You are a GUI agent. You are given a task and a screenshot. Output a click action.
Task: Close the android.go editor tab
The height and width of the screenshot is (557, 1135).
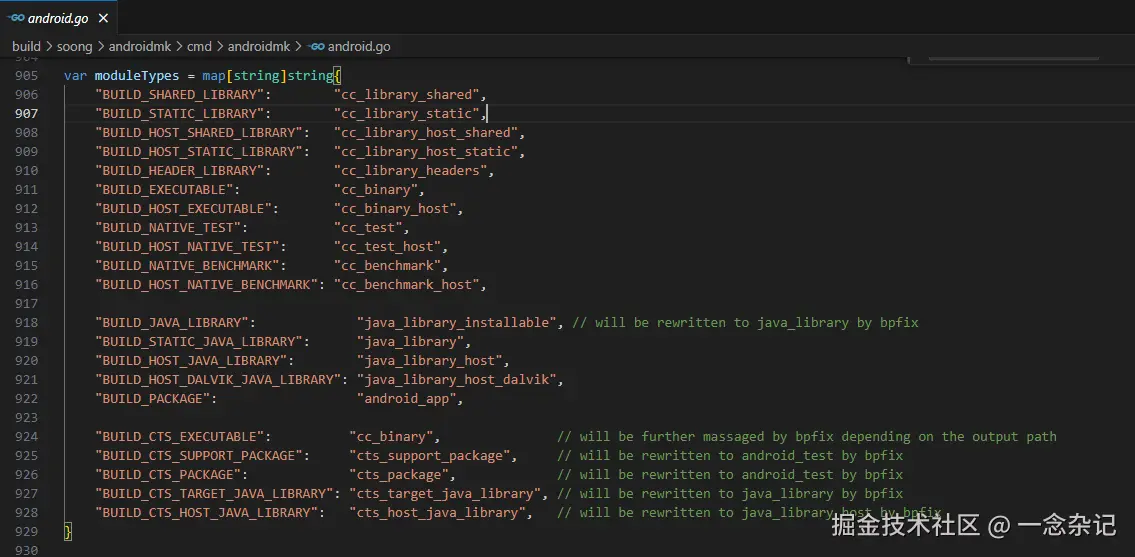coord(104,19)
